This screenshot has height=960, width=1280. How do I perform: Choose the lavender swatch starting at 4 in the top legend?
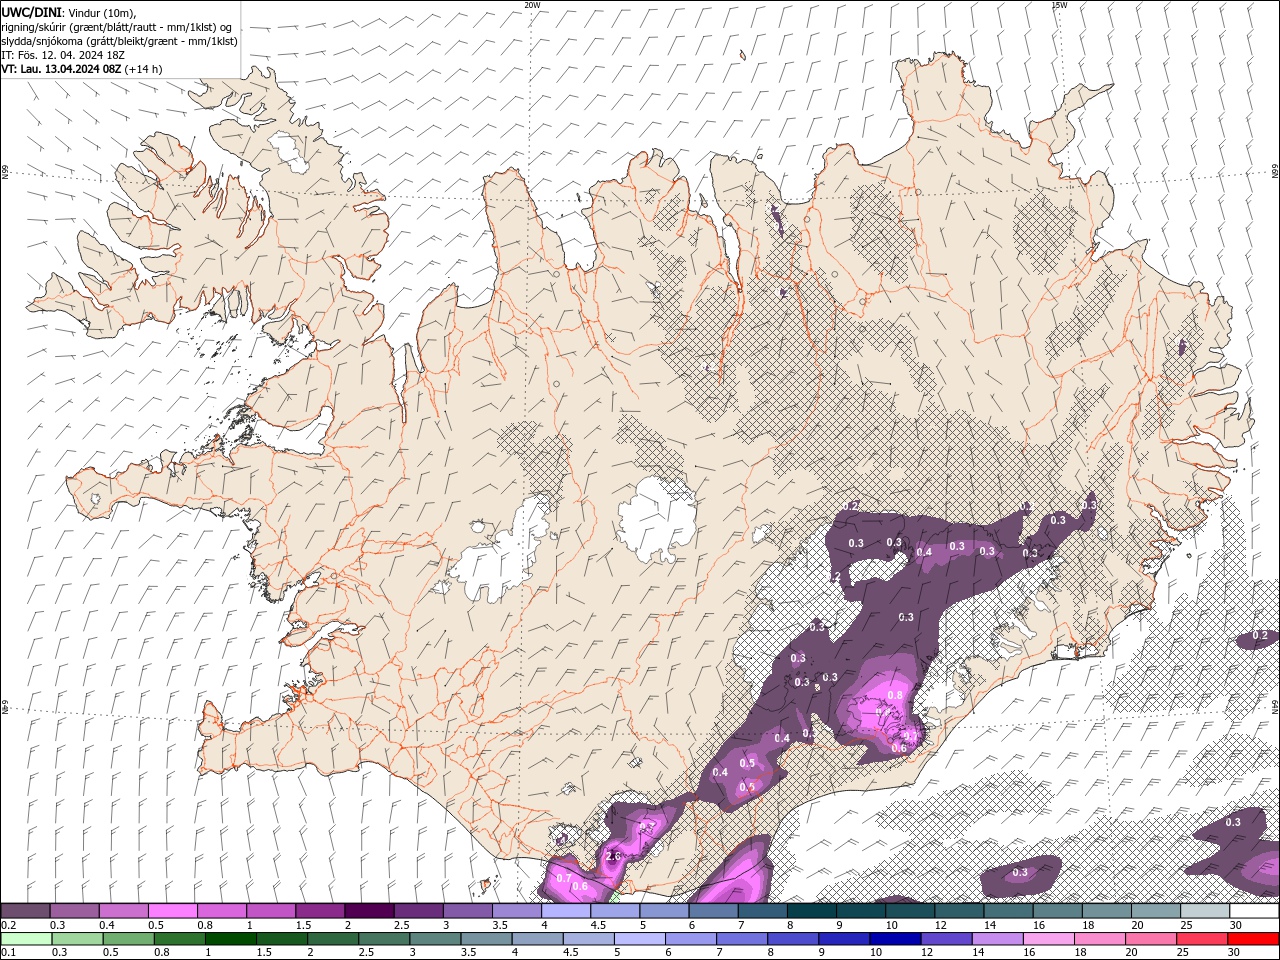tap(566, 911)
